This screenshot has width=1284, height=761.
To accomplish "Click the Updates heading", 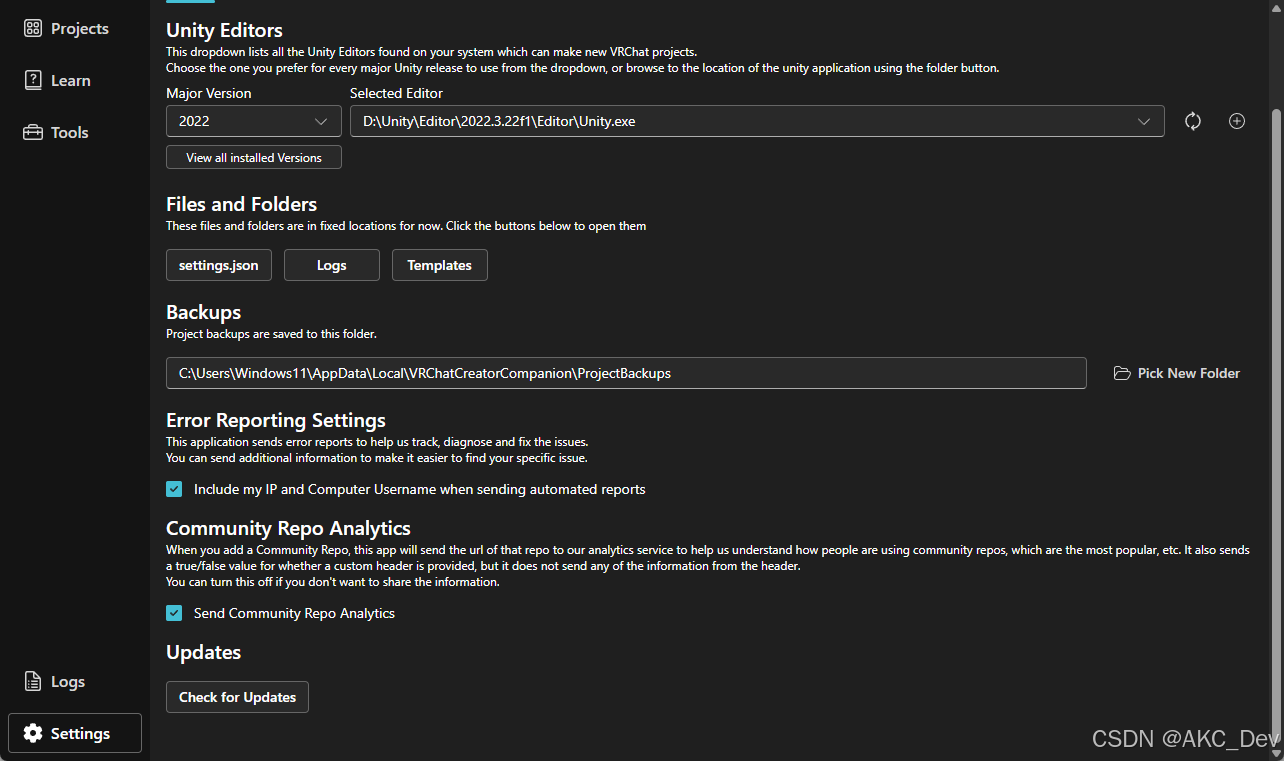I will (x=204, y=652).
